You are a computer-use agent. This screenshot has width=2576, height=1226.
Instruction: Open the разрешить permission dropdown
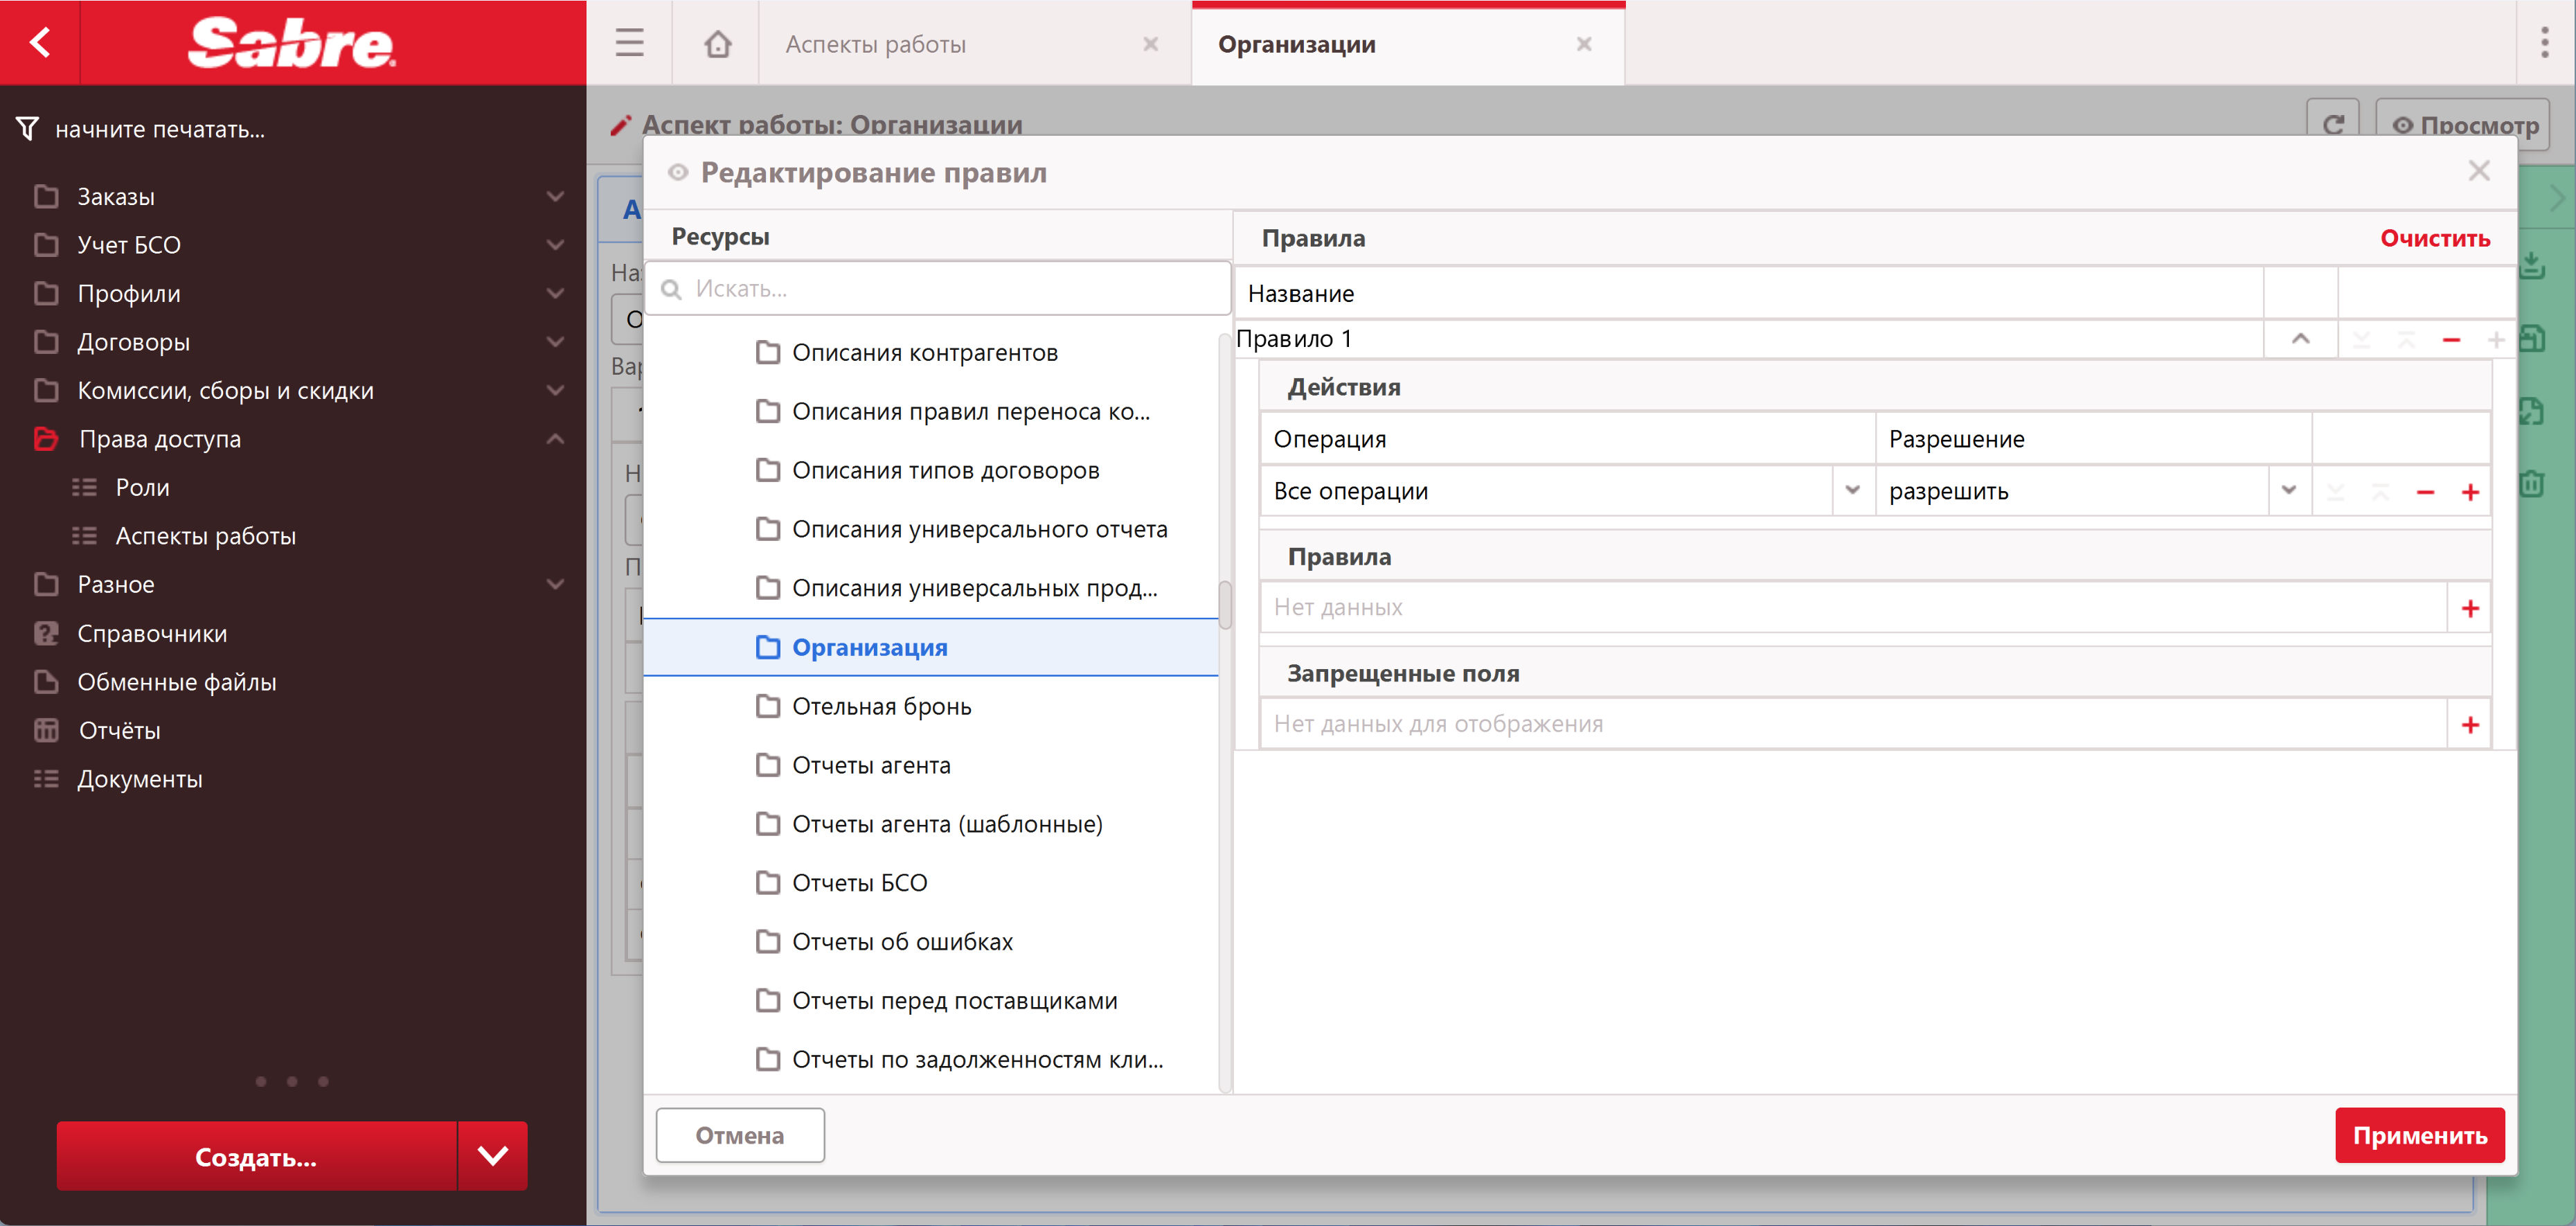point(2288,491)
